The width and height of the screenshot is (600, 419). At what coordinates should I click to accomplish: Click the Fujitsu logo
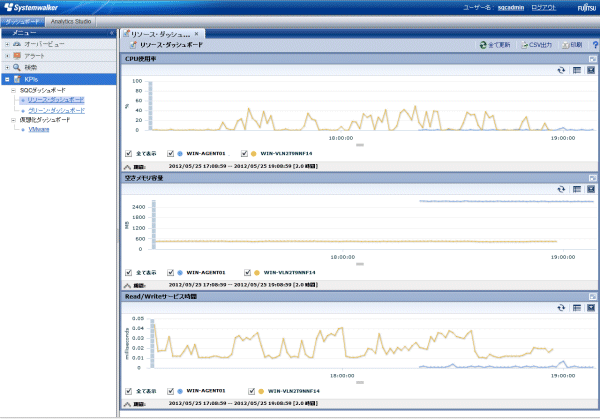click(587, 8)
